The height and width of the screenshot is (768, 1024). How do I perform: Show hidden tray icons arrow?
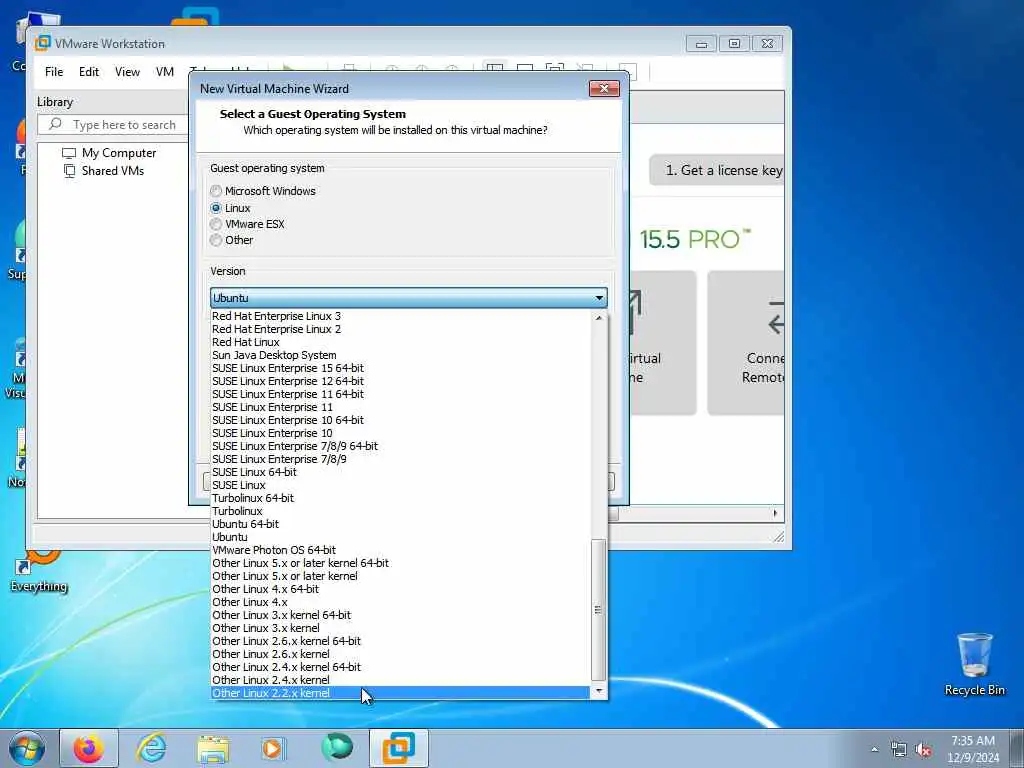(x=874, y=750)
